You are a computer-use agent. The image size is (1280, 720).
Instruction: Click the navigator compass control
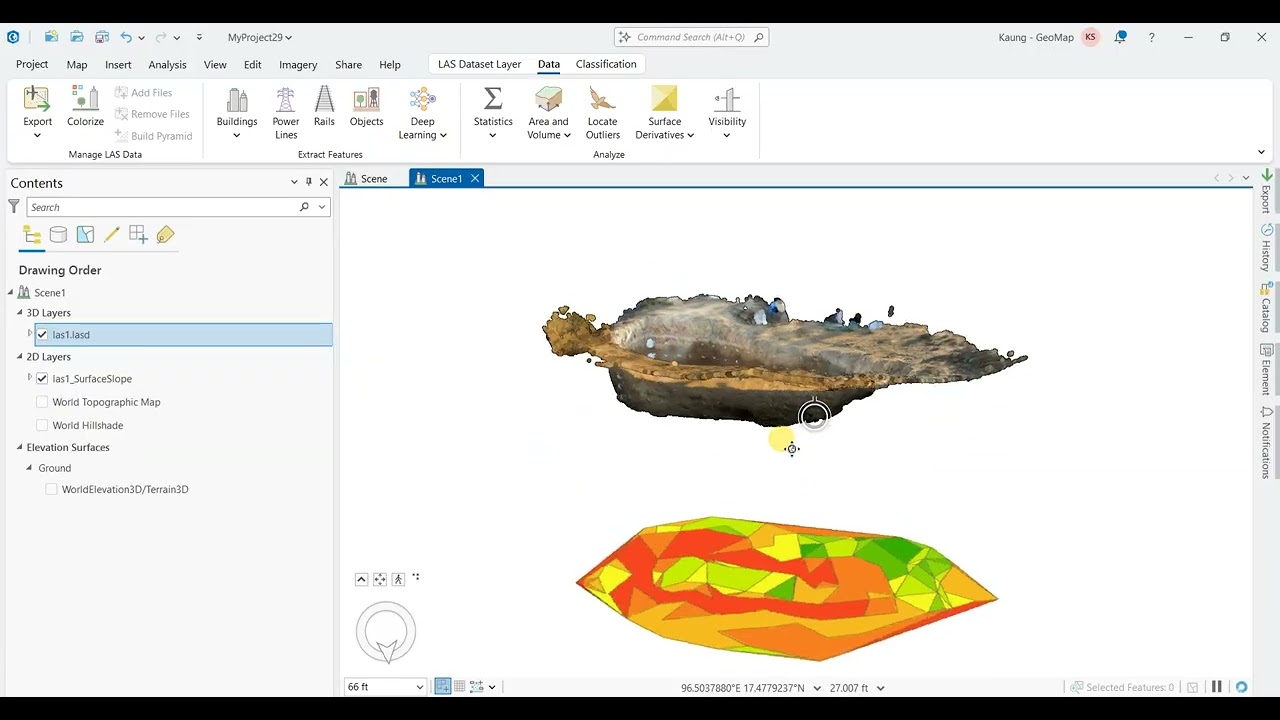pos(386,632)
